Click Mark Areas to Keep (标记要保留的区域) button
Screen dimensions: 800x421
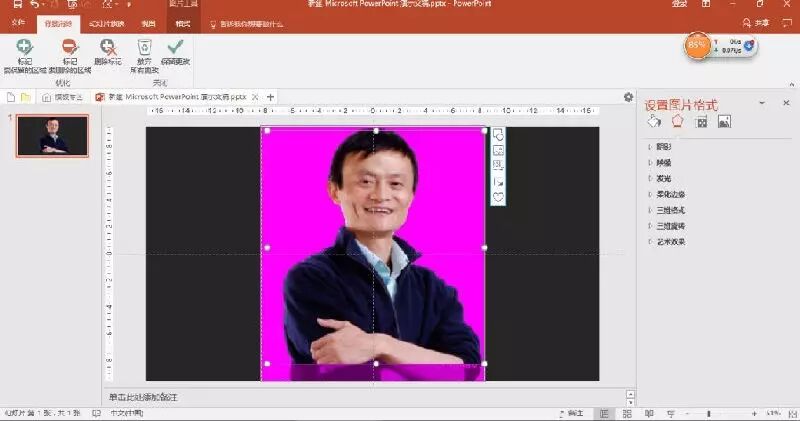point(24,55)
